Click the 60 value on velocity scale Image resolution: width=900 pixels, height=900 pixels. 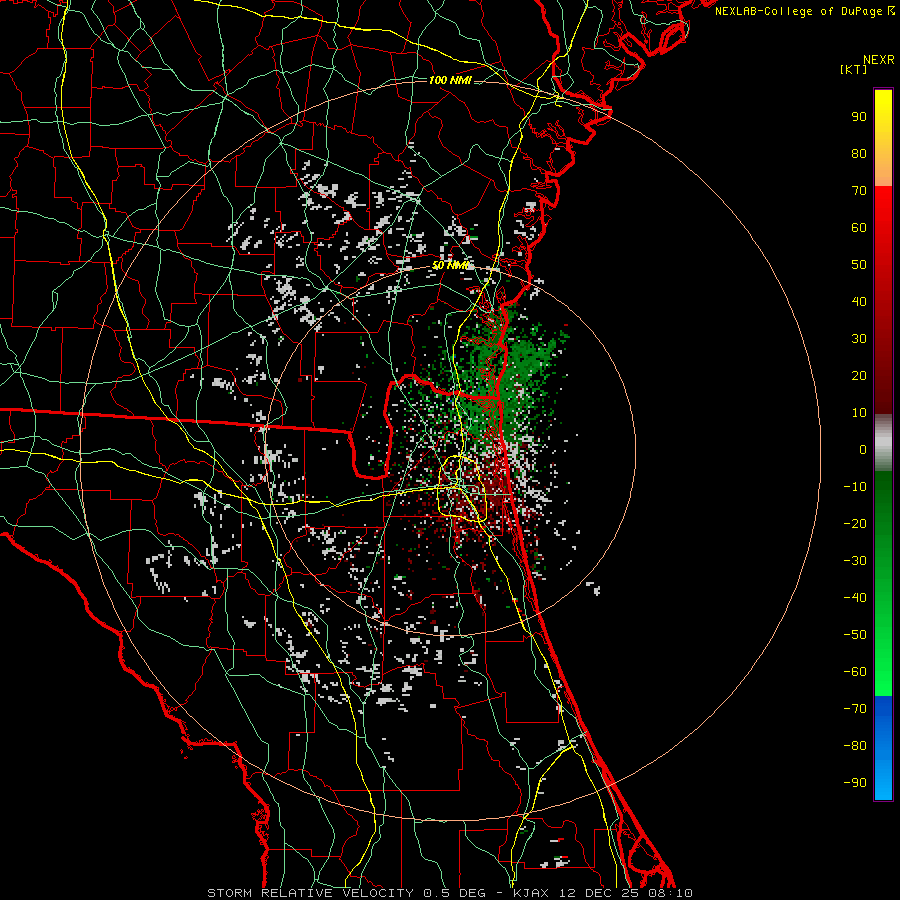(859, 228)
